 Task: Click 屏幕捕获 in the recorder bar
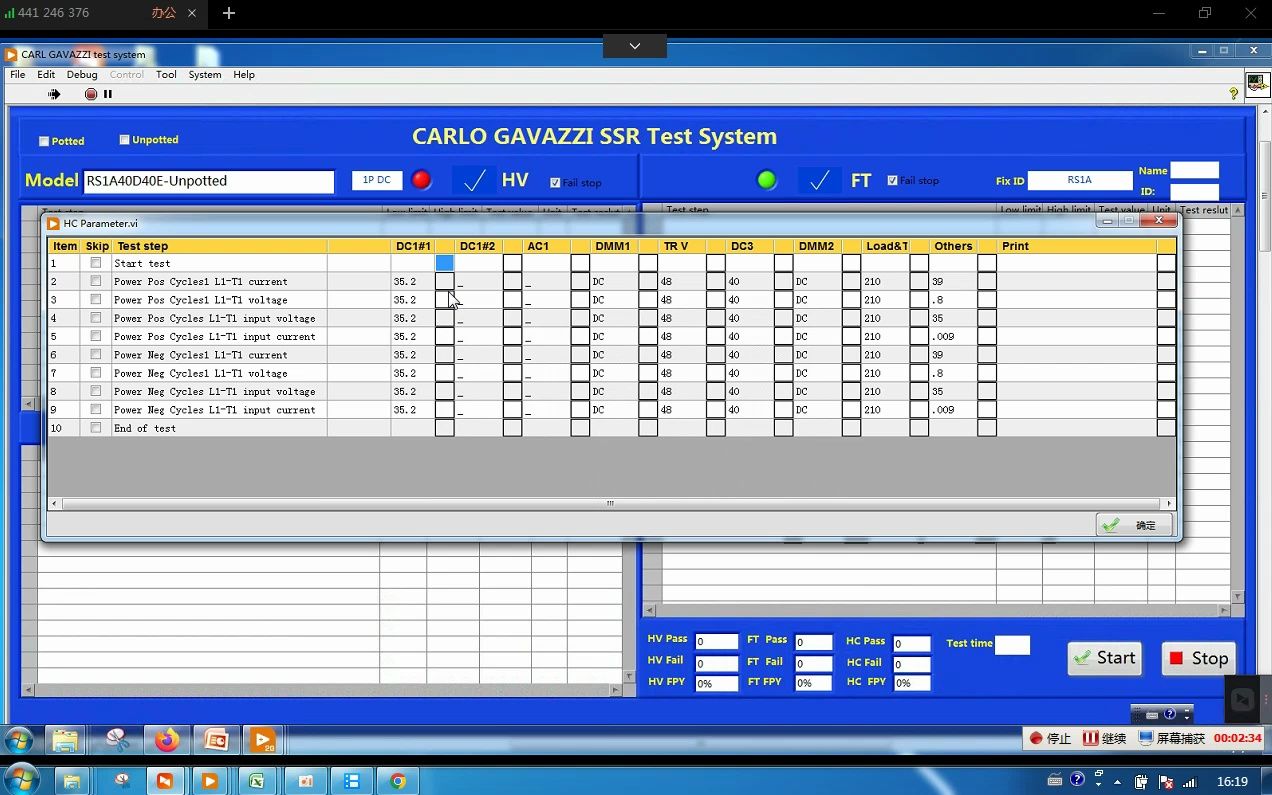coord(1172,739)
